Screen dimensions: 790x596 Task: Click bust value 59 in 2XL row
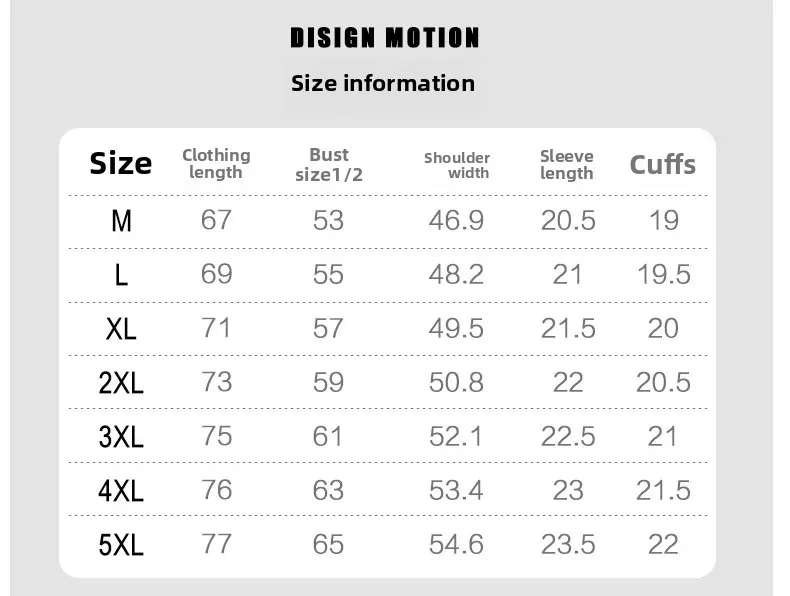coord(328,382)
